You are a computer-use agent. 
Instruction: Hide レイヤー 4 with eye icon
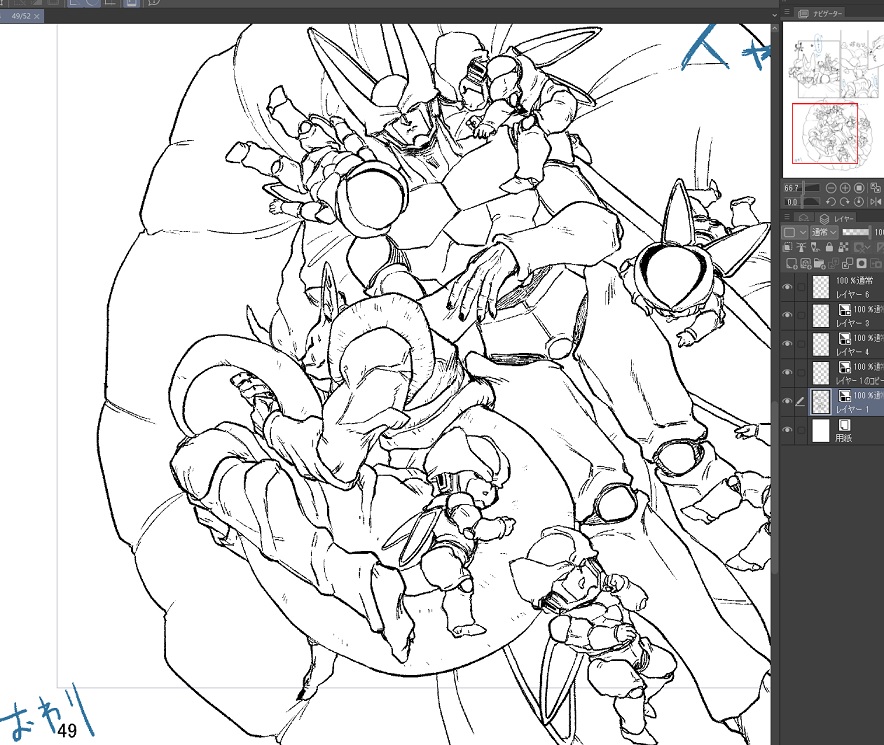(788, 344)
